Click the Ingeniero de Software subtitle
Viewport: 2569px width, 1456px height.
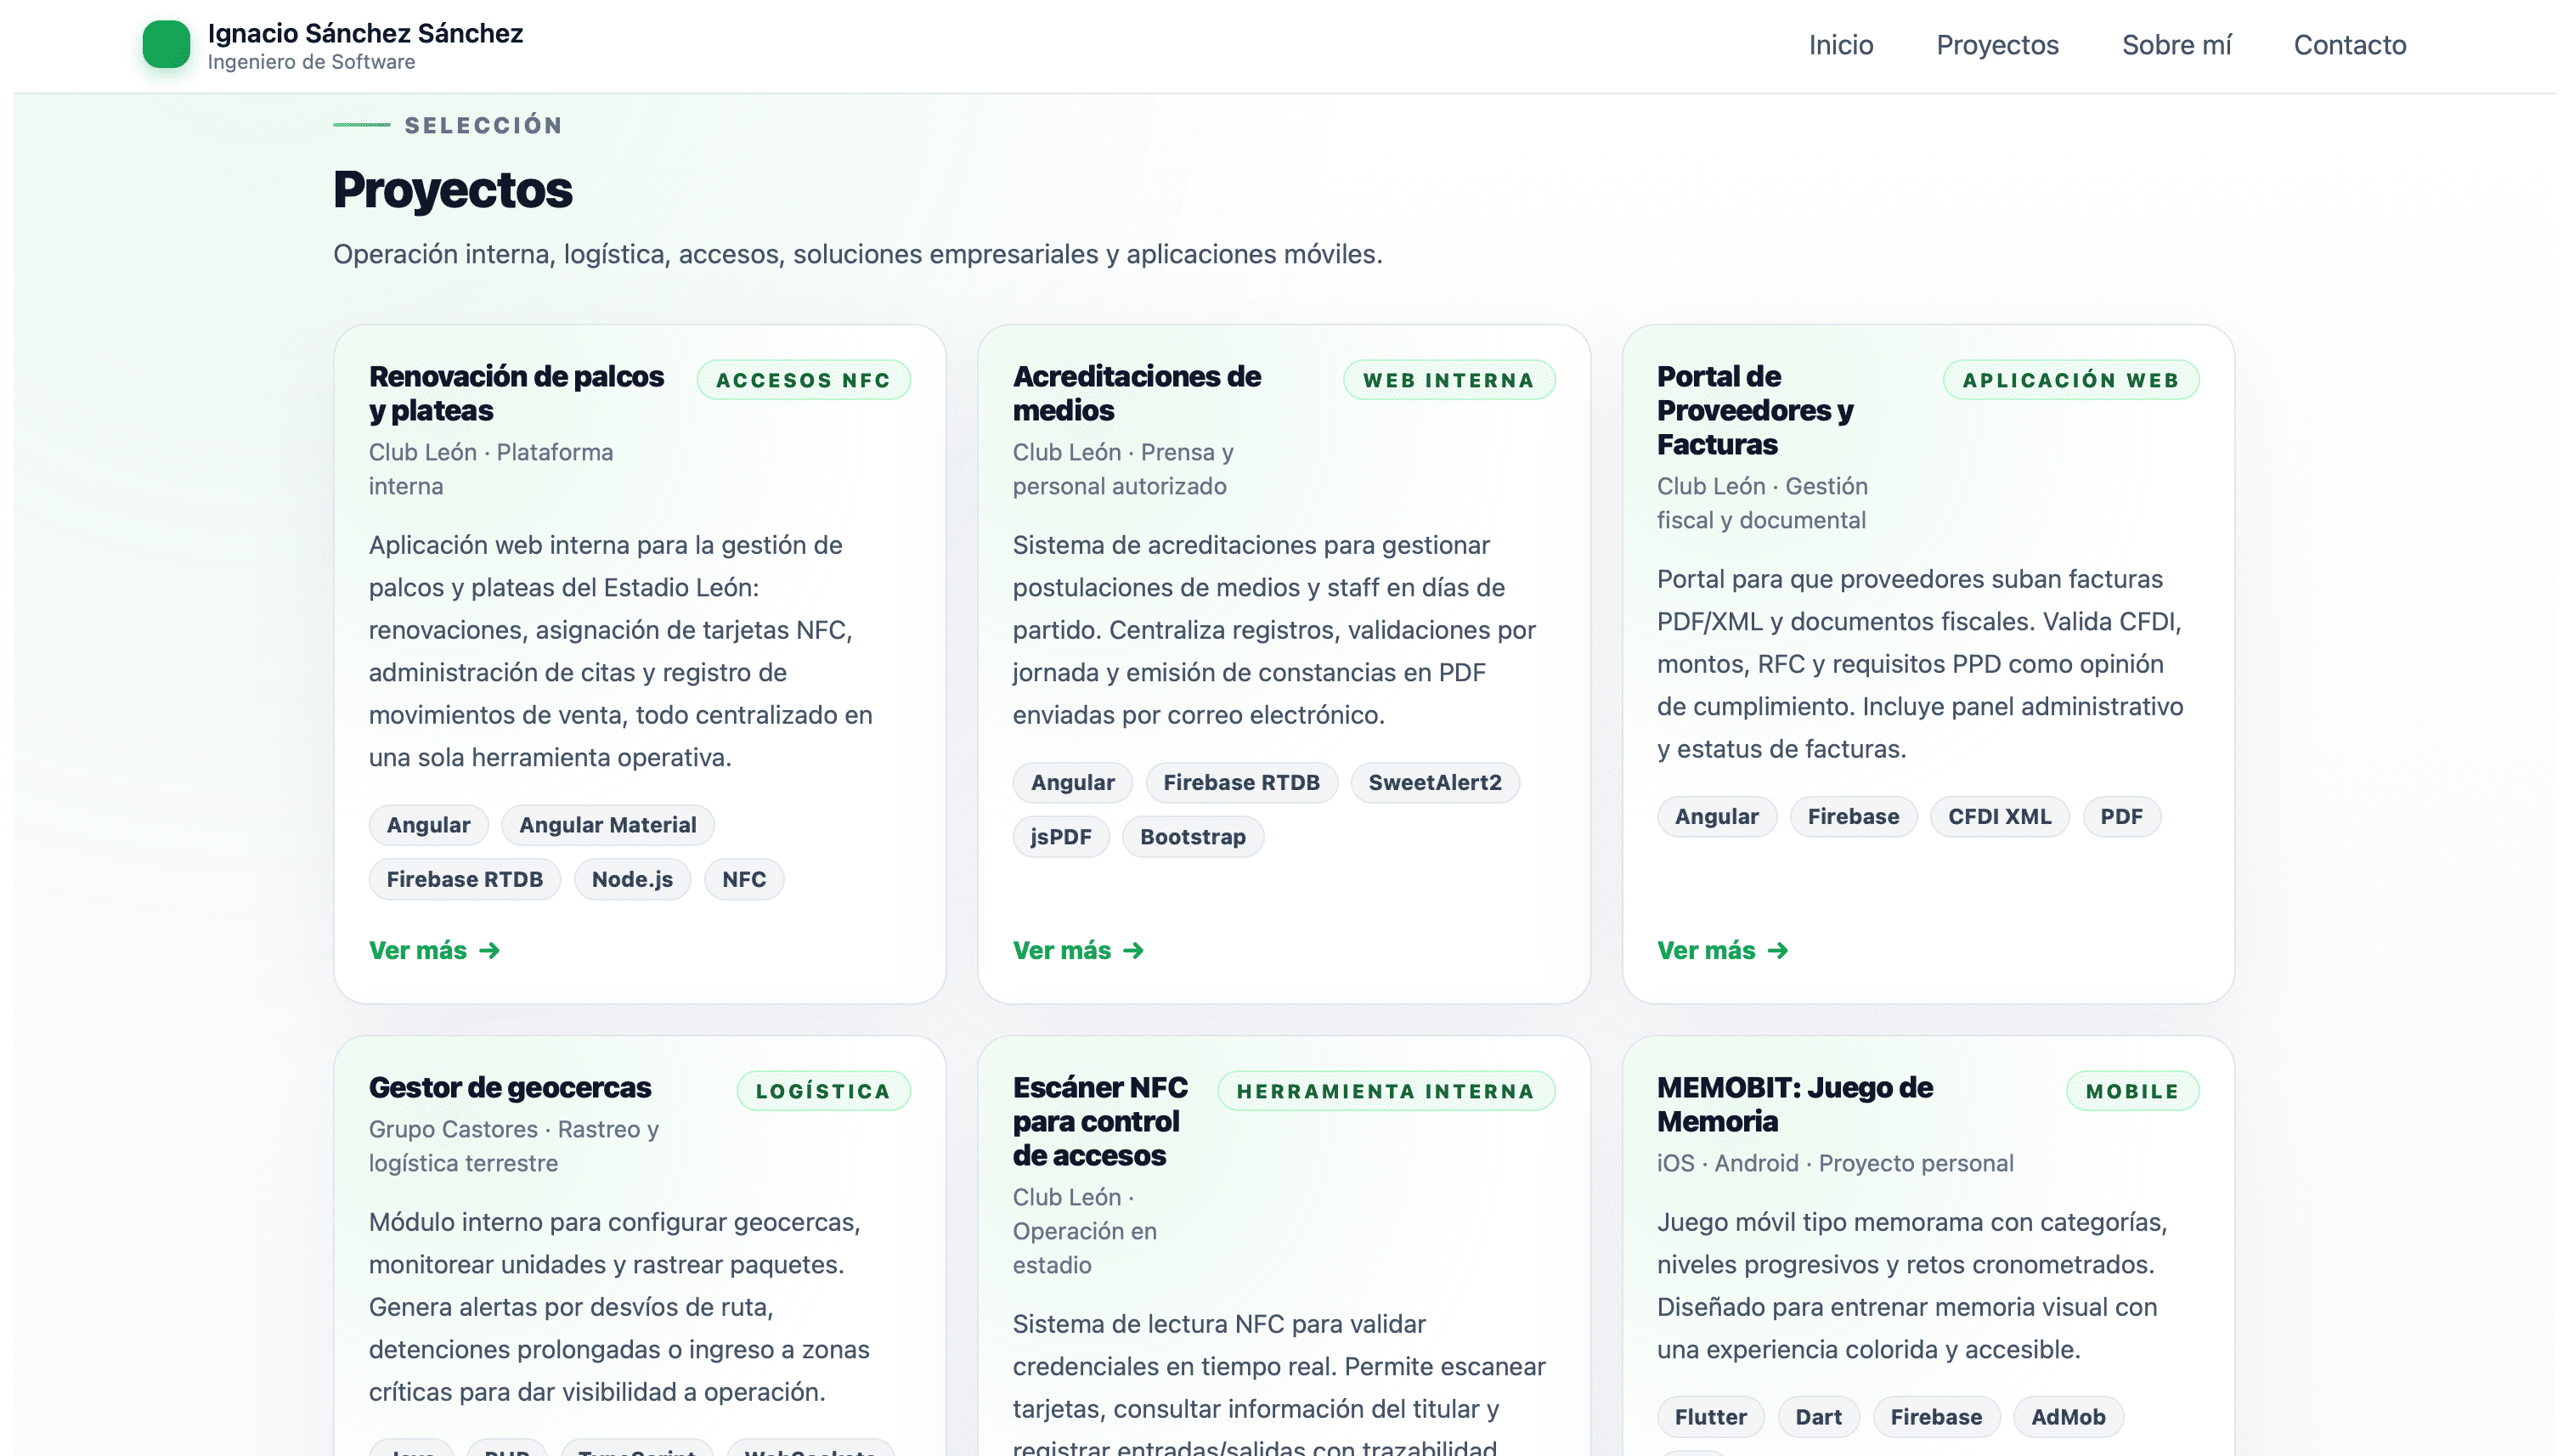point(311,62)
